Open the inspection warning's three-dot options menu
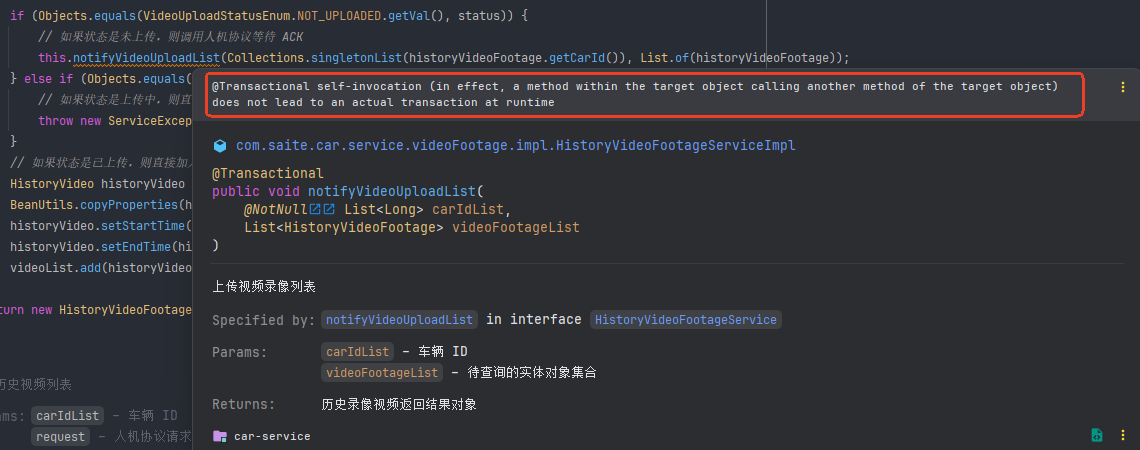This screenshot has width=1140, height=450. [1123, 87]
